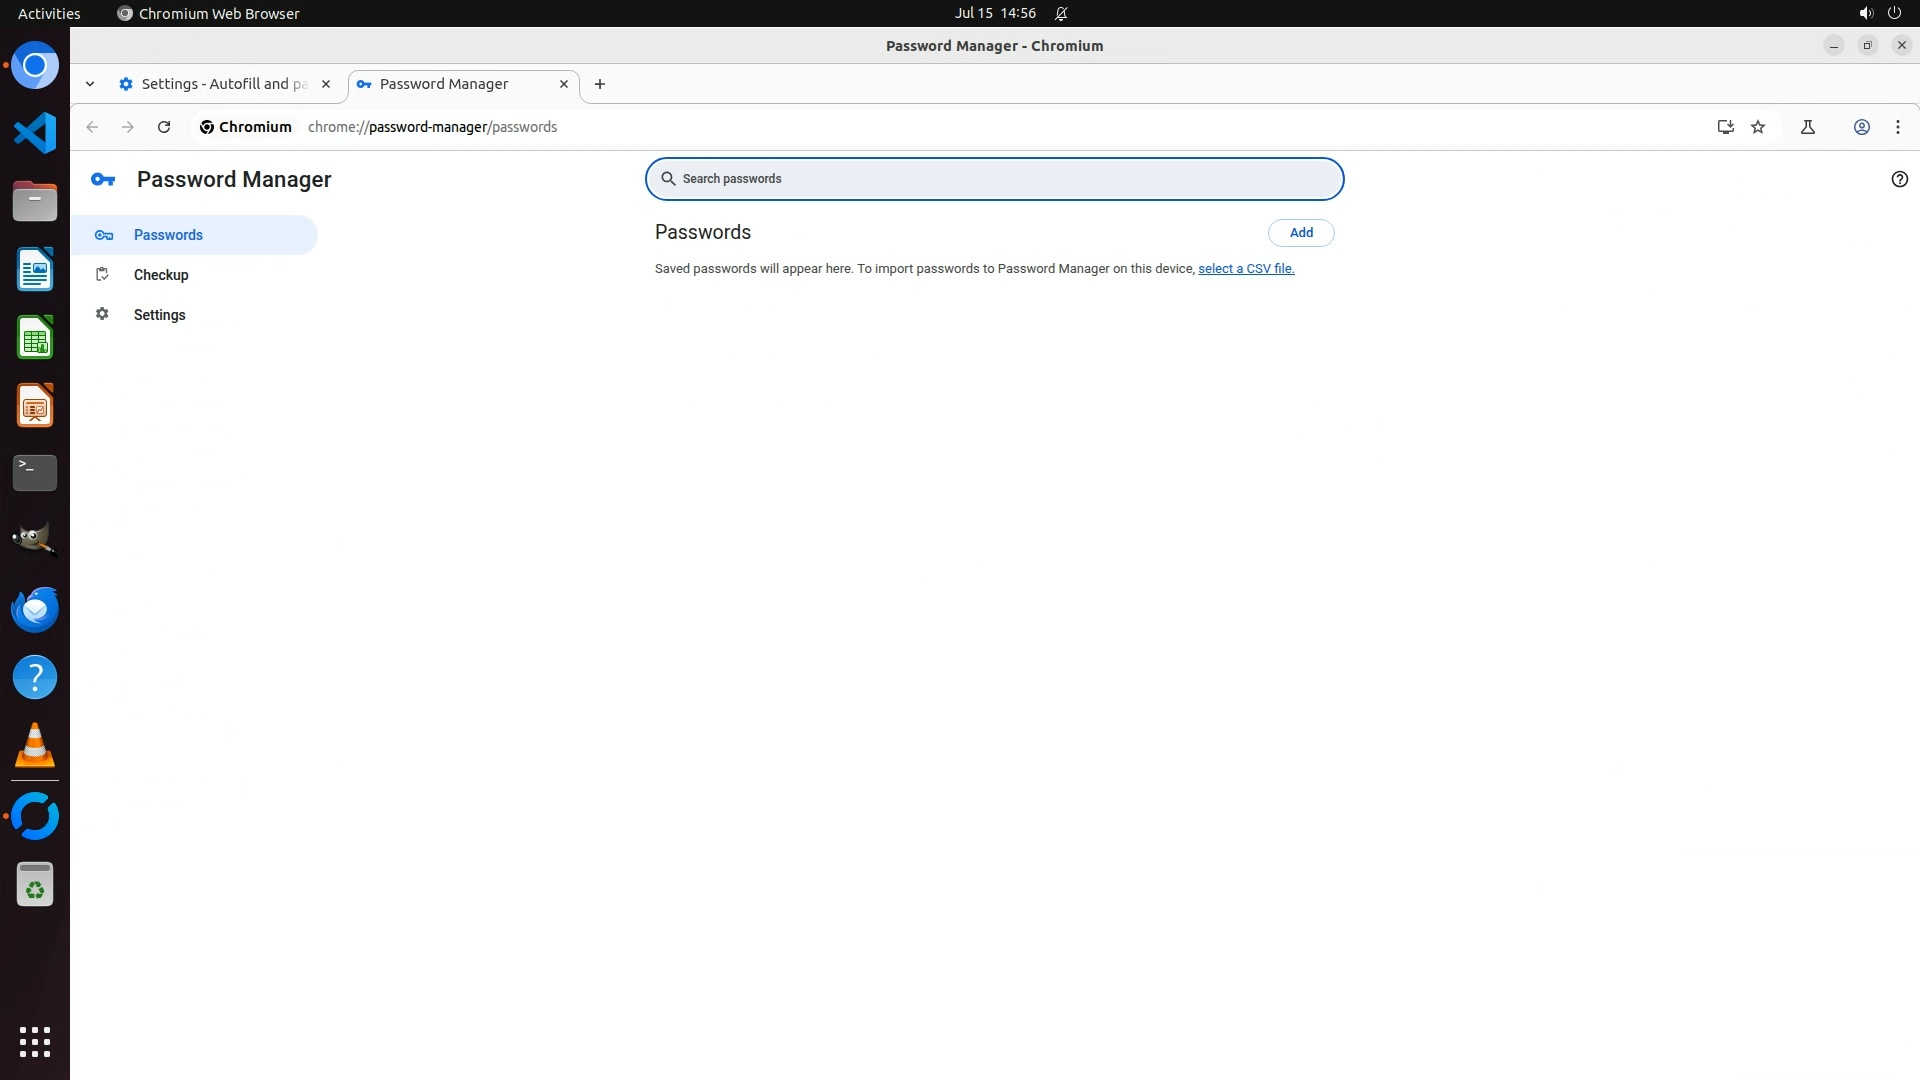Launch Visual Studio Code from dock
Viewport: 1920px width, 1080px height.
tap(35, 133)
